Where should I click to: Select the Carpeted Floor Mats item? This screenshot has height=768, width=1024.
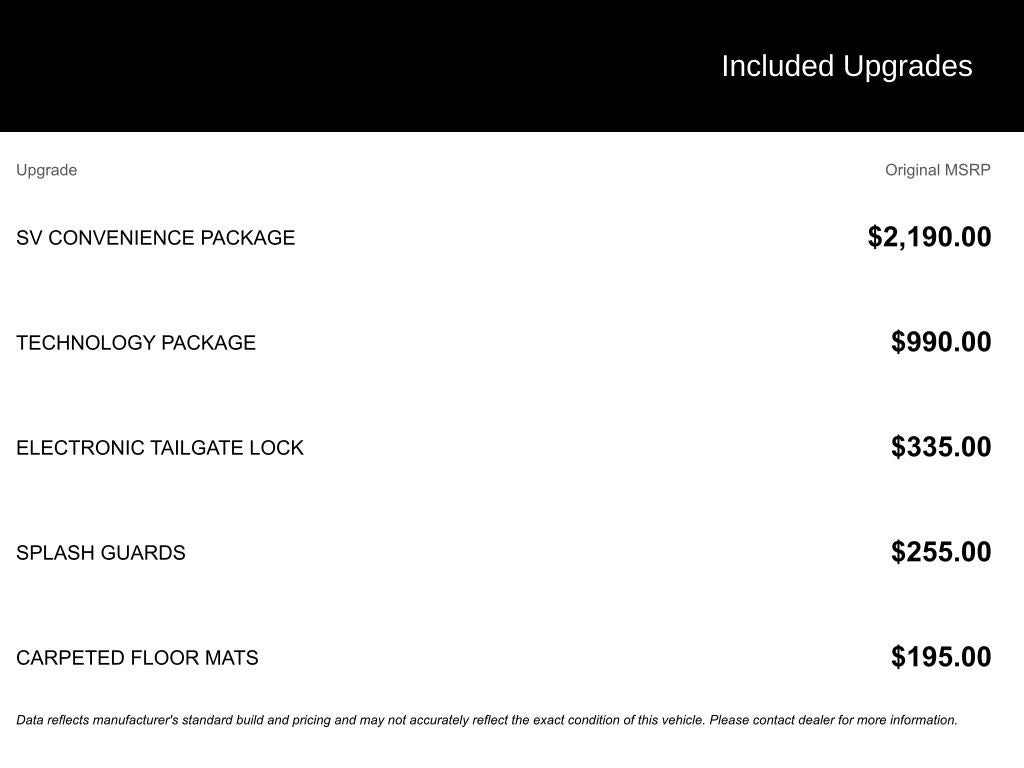137,658
